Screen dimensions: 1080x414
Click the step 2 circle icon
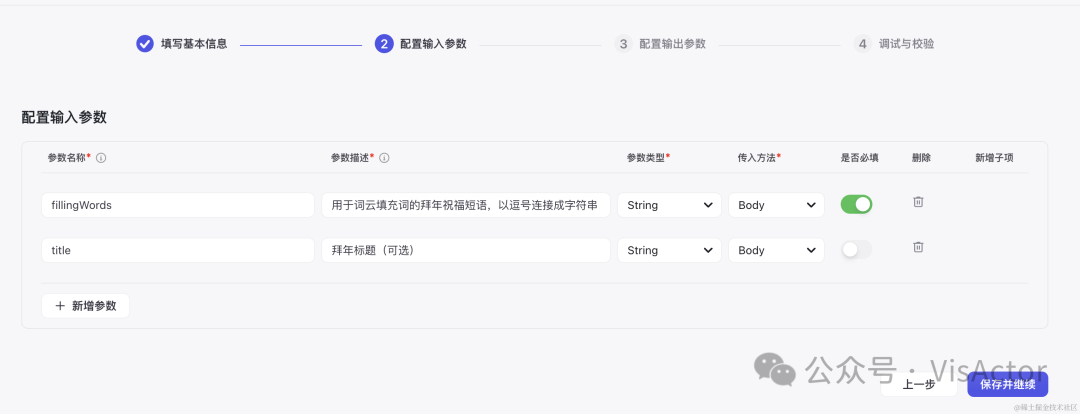(x=384, y=44)
